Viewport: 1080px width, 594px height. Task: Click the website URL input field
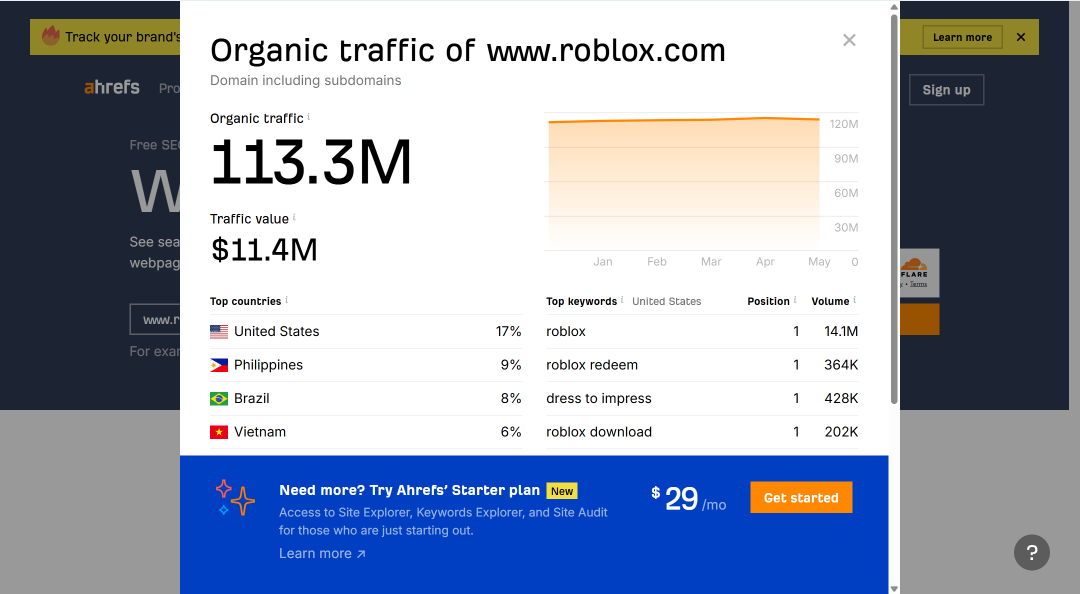click(x=155, y=320)
